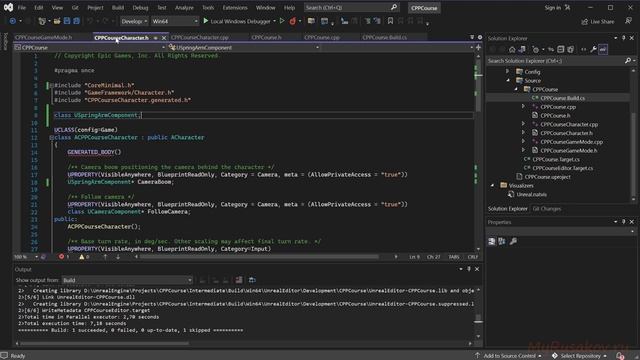
Task: Click the Categorized icon in Properties panel
Action: pos(492,241)
